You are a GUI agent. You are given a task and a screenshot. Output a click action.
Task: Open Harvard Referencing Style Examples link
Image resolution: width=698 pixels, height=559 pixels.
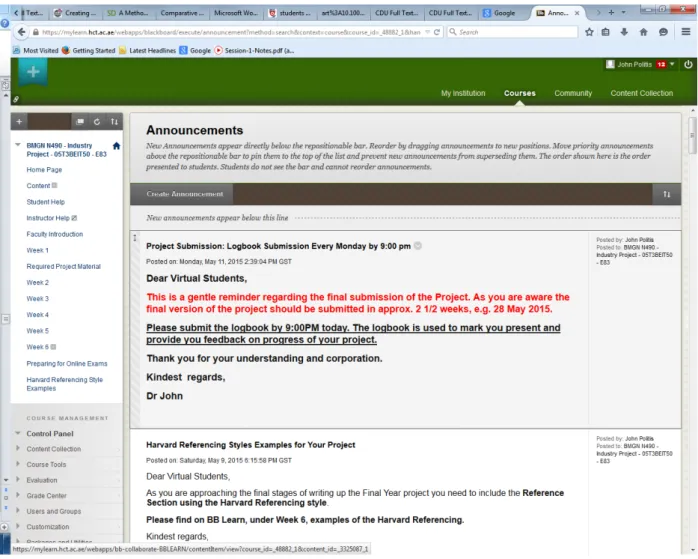[x=65, y=384]
